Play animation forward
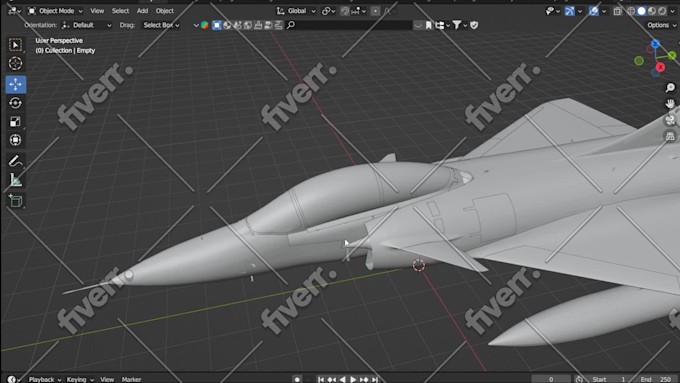 tap(353, 380)
